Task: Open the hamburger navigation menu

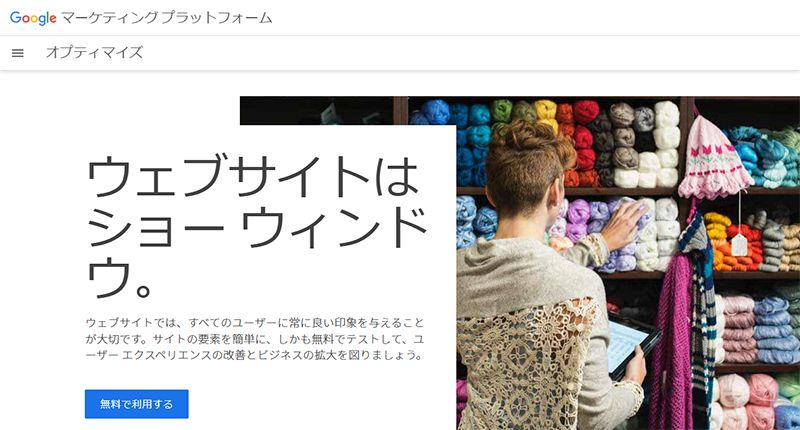Action: tap(18, 53)
